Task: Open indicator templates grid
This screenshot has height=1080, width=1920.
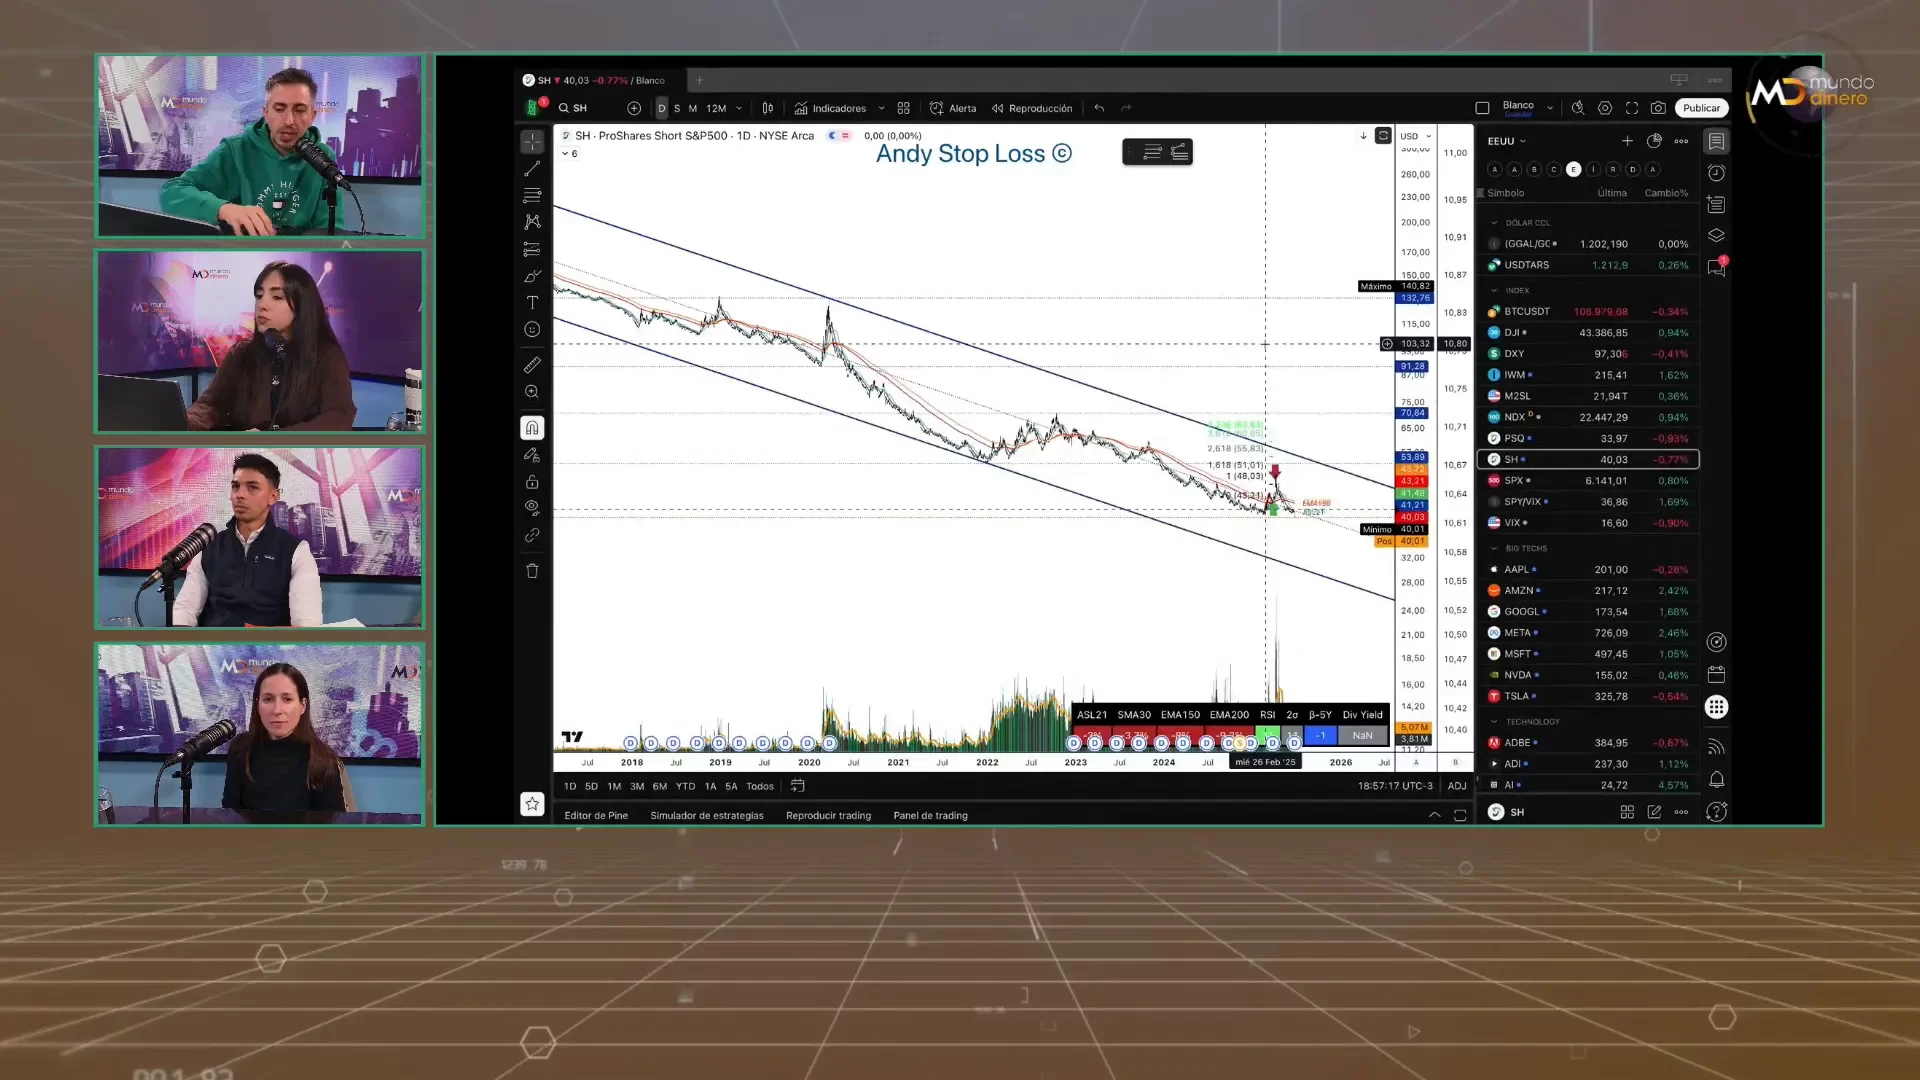Action: (903, 108)
